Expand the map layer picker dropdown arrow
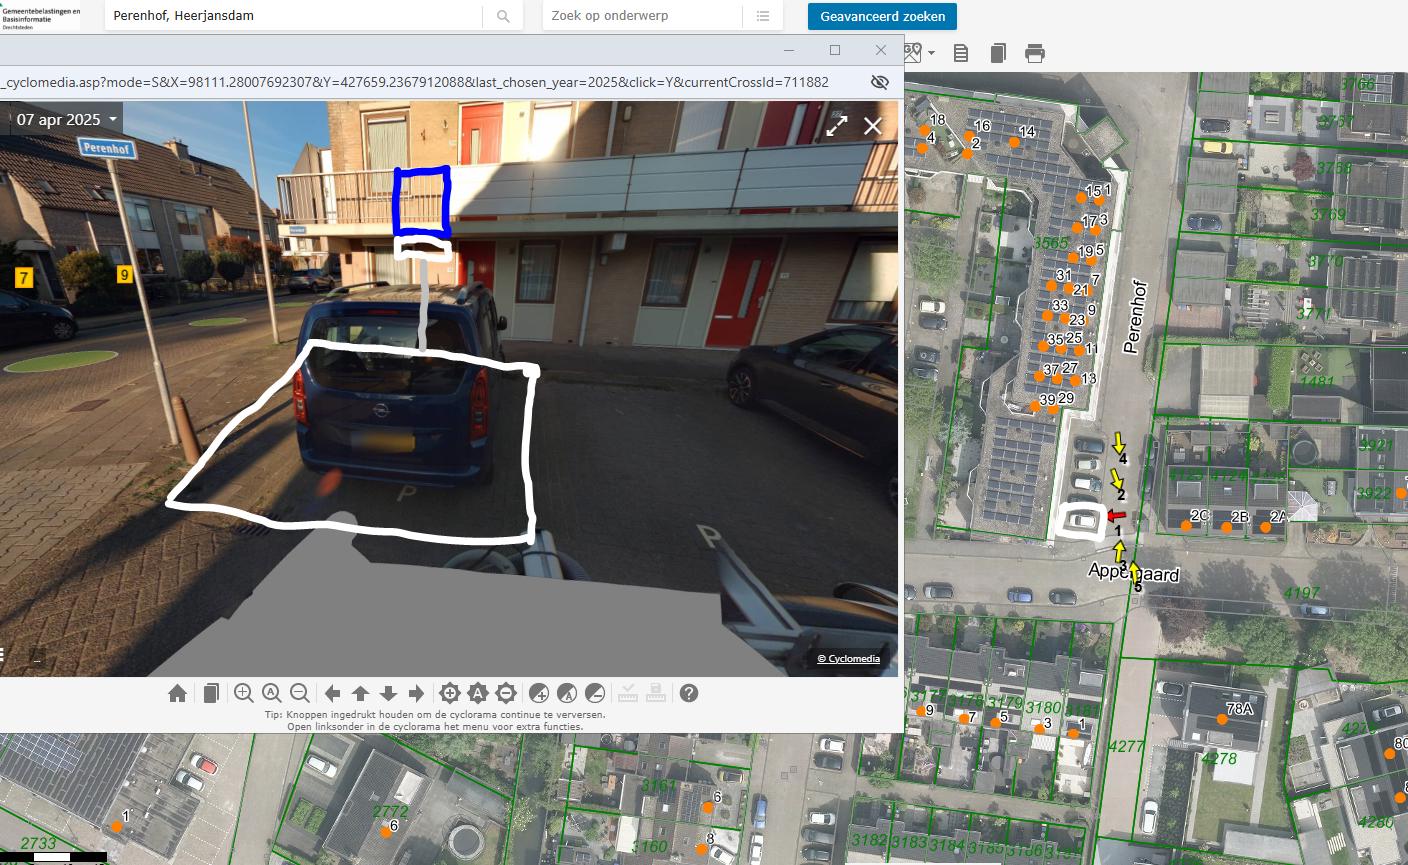 (931, 53)
